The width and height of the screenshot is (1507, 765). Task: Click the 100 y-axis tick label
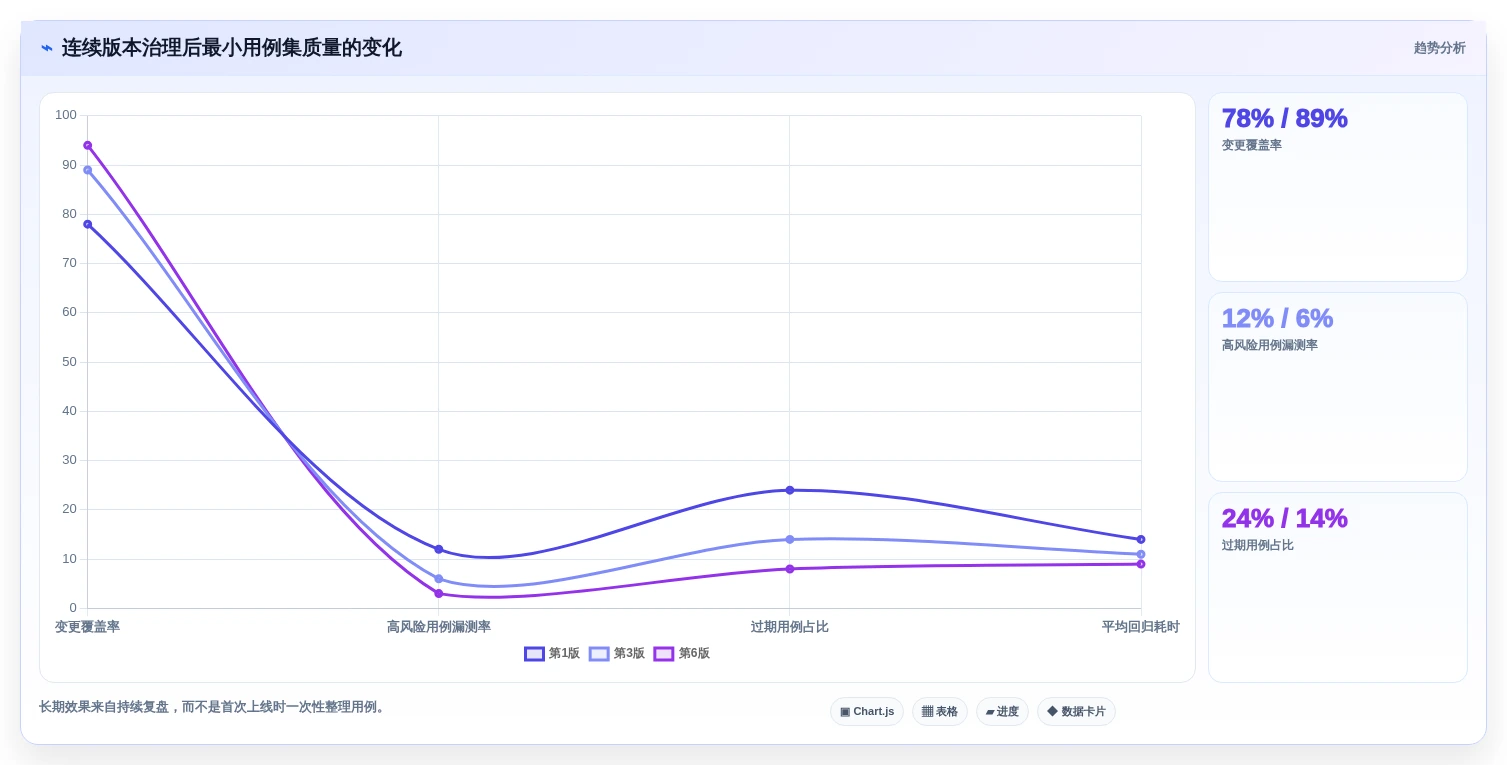tap(66, 115)
